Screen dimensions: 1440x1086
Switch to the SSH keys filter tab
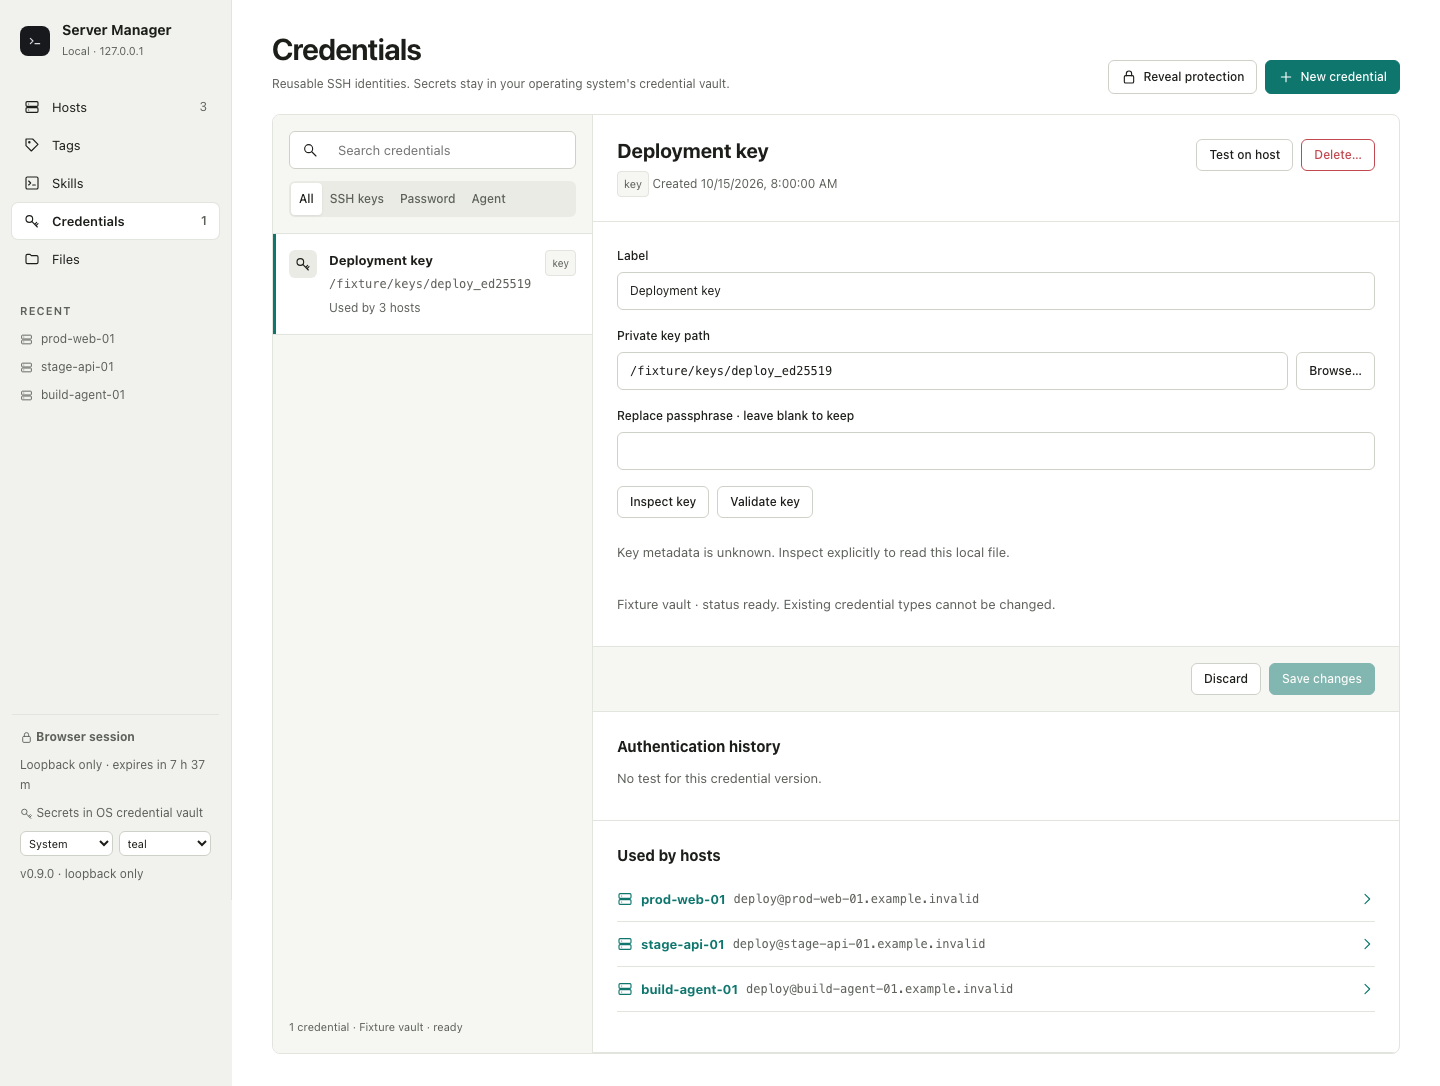coord(357,199)
